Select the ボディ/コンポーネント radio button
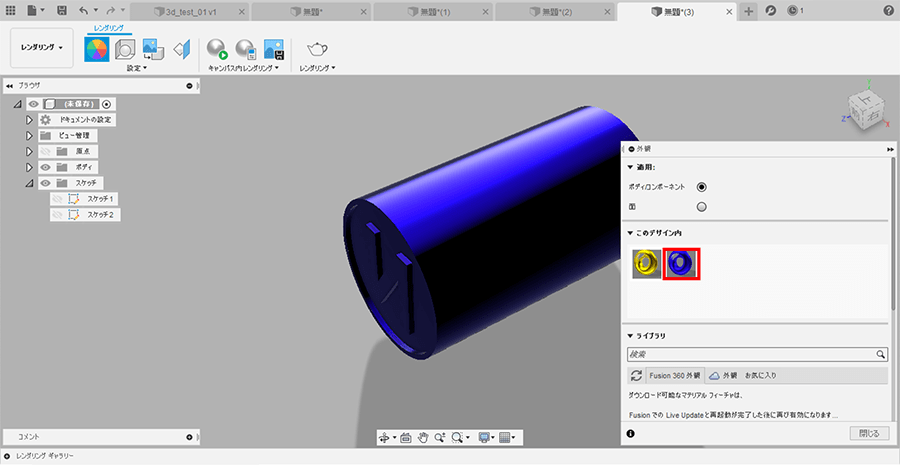This screenshot has height=465, width=900. point(701,186)
